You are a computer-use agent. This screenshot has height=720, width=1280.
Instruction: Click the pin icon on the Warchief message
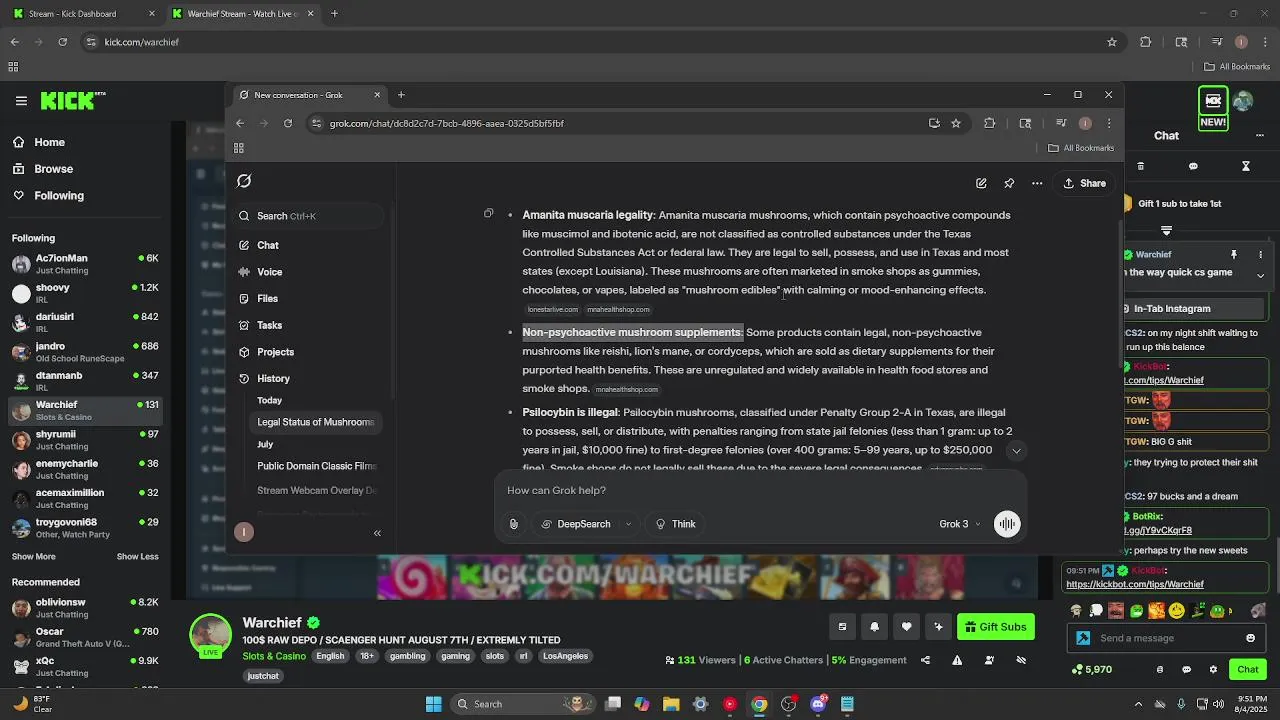1234,255
